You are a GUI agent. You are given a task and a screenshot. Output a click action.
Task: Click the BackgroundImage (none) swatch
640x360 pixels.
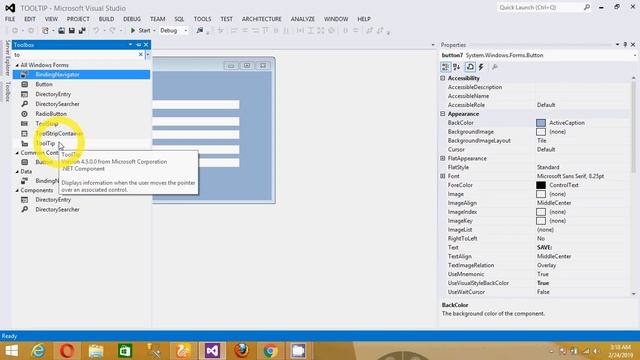(x=541, y=132)
